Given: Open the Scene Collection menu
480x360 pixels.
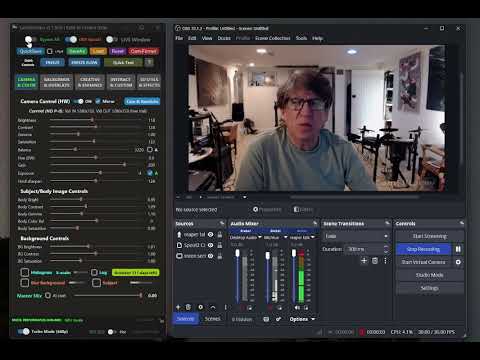Looking at the screenshot, I should [273, 38].
